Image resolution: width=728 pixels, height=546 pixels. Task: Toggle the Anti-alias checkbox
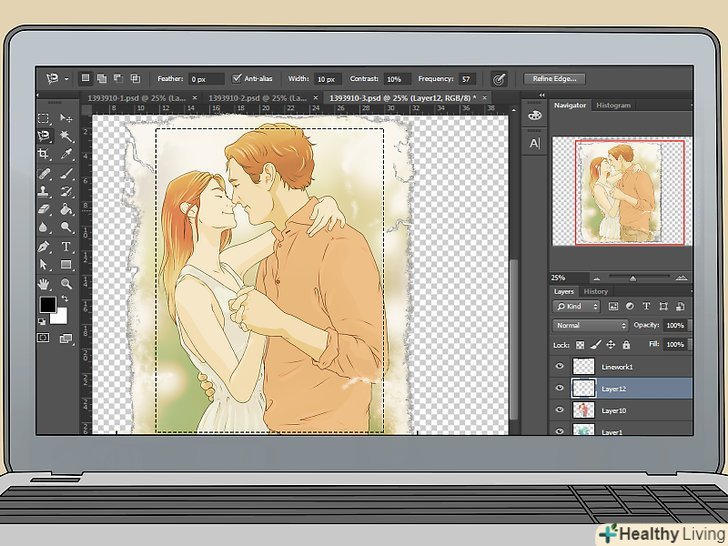click(237, 79)
